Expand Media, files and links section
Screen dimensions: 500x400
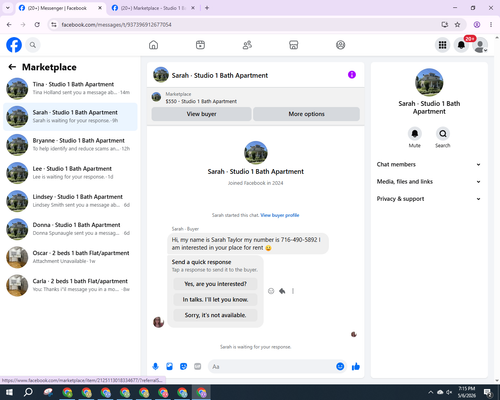pyautogui.click(x=429, y=182)
